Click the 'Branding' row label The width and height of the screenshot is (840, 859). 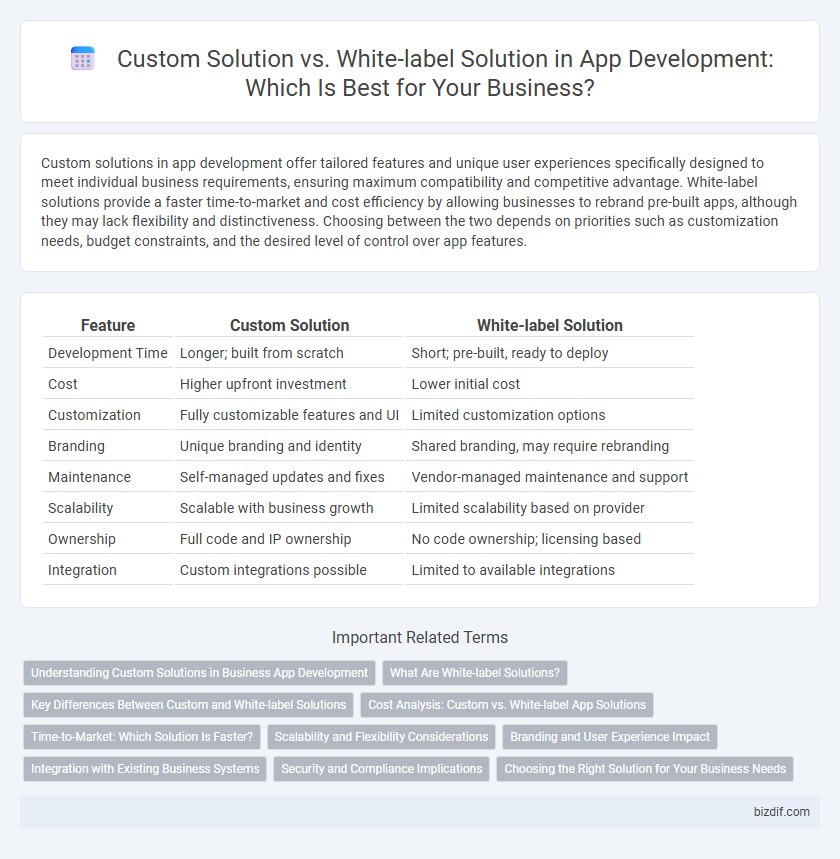coord(108,446)
